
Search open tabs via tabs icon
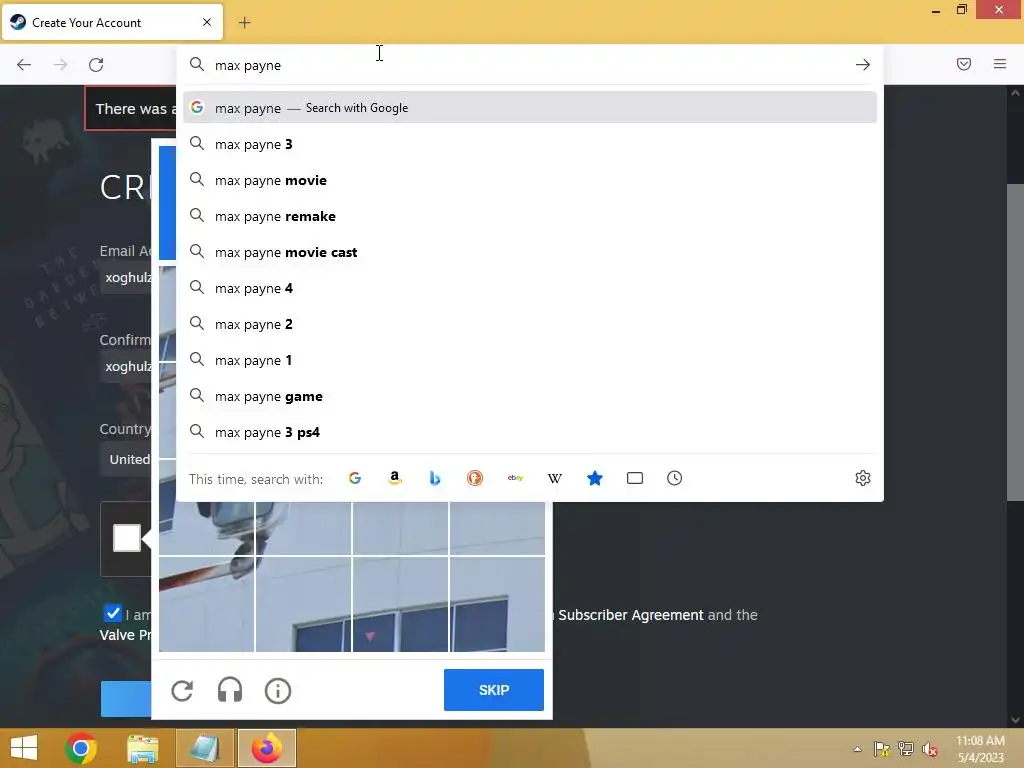point(635,478)
